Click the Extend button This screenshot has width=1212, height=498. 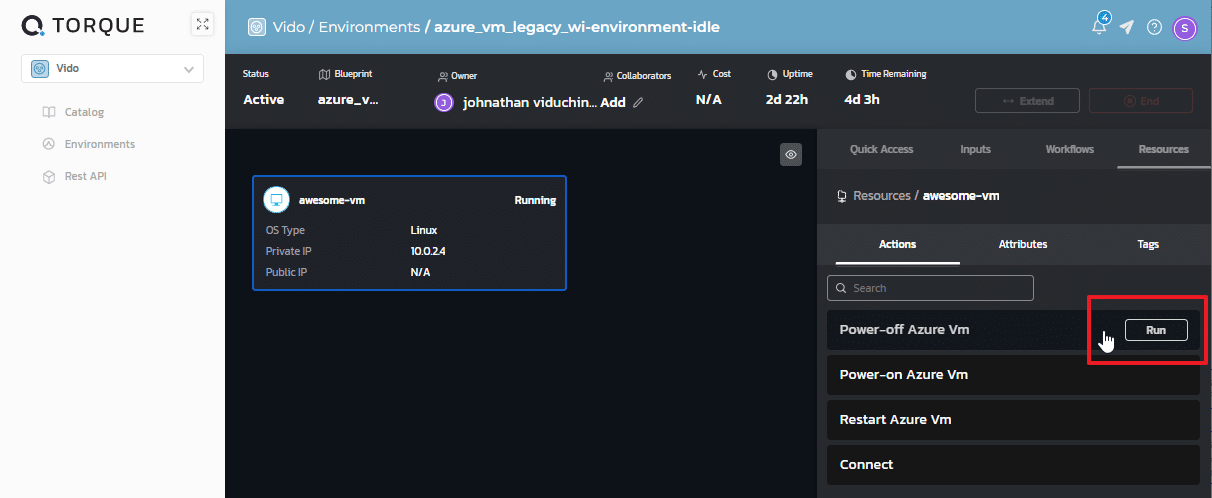coord(1027,101)
